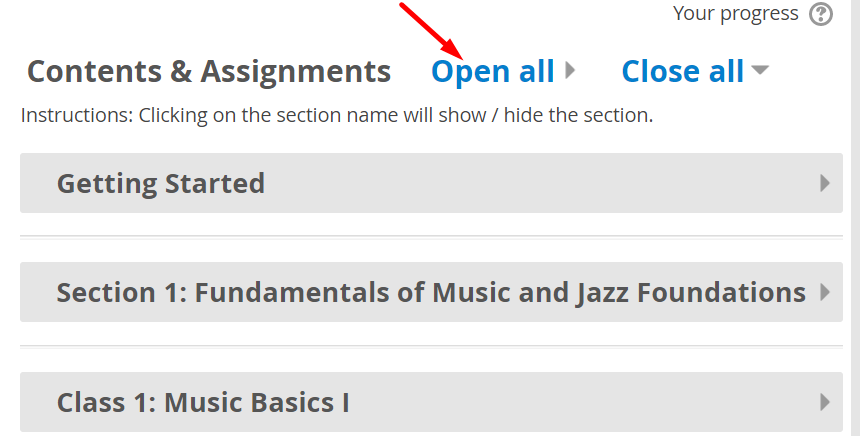This screenshot has height=436, width=860.
Task: Click the help icon beside Your progress
Action: point(821,14)
